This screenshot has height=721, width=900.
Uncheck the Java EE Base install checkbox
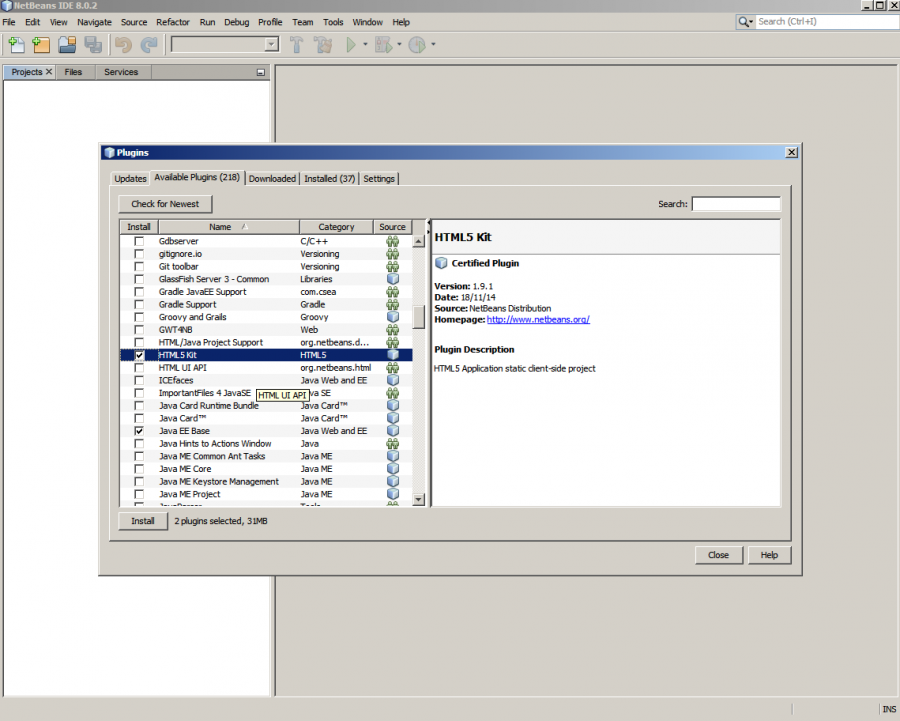138,430
